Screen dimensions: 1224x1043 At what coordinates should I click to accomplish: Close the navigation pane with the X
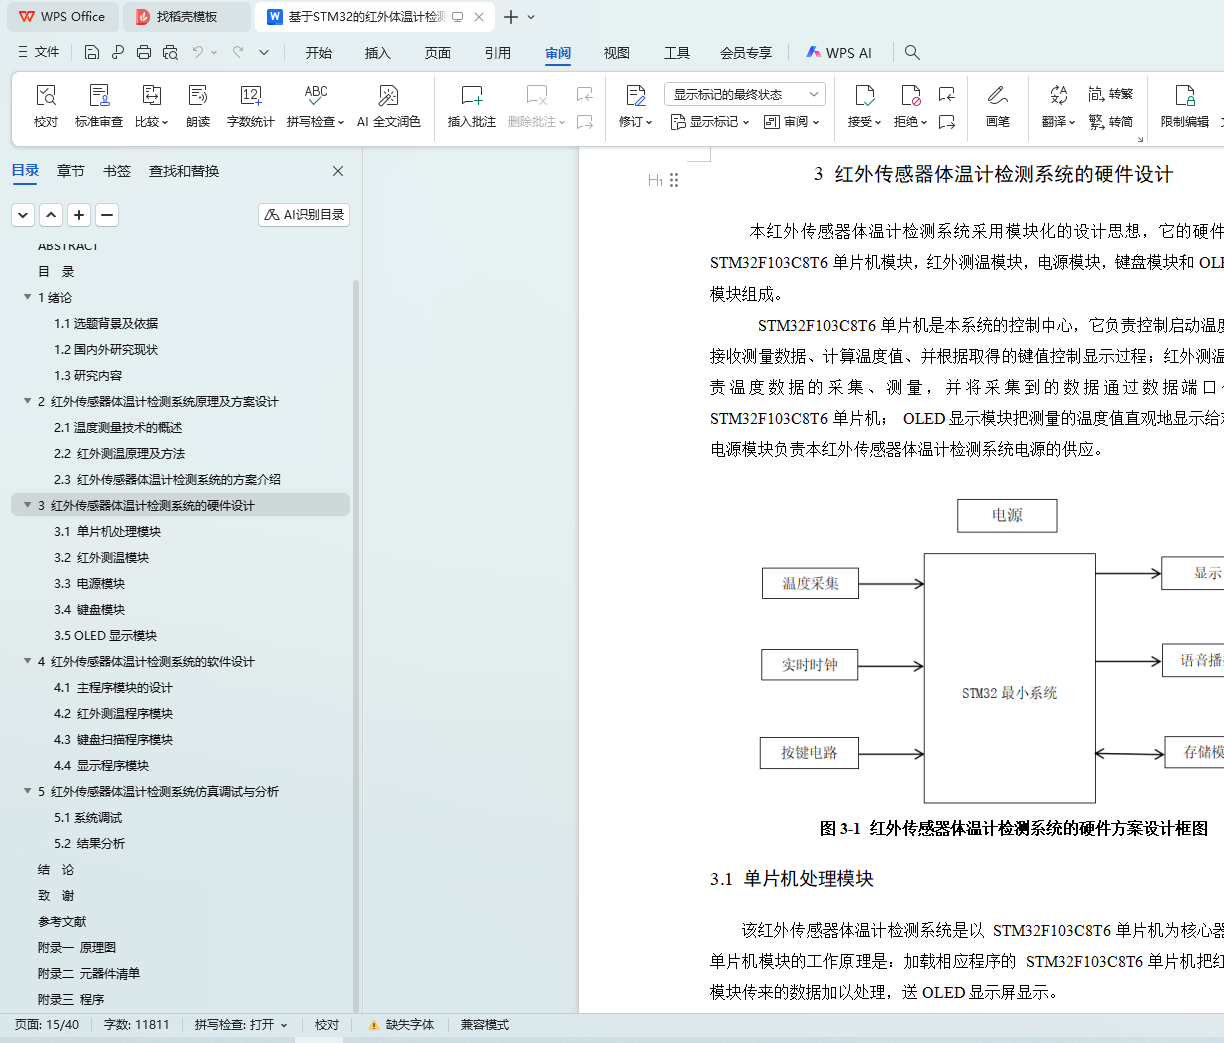[x=338, y=171]
